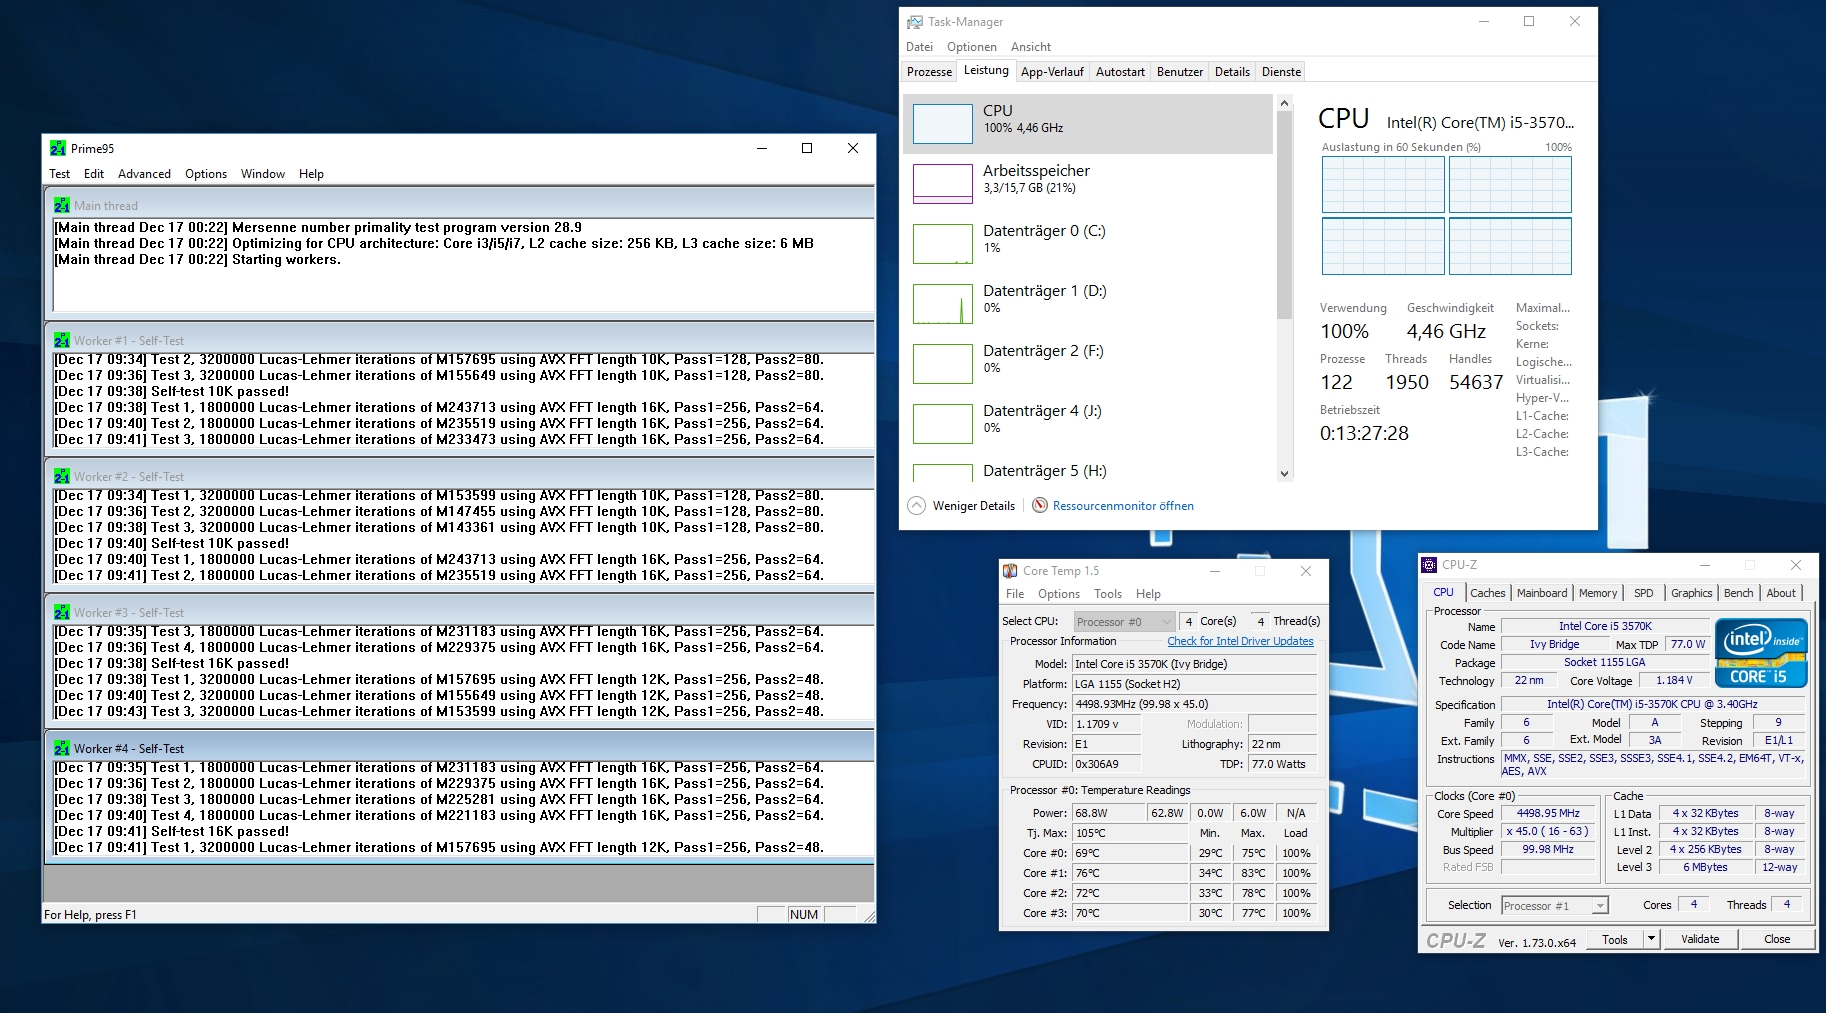Image resolution: width=1826 pixels, height=1013 pixels.
Task: Select Datenträger 0 (C:) in the list
Action: click(1088, 243)
